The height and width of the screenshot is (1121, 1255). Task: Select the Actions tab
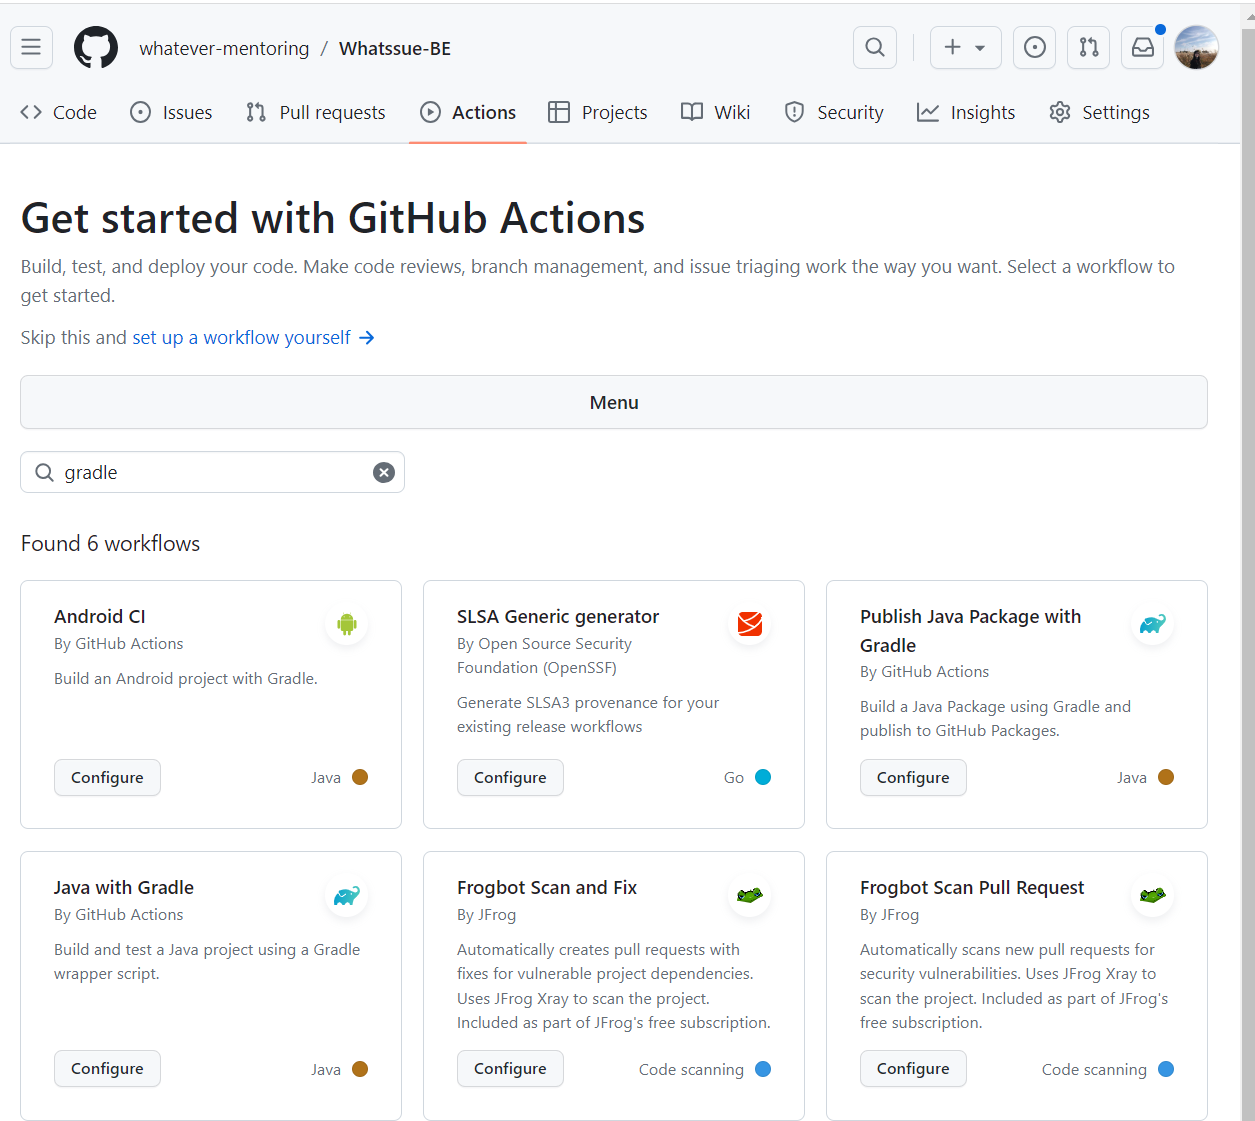(x=468, y=112)
